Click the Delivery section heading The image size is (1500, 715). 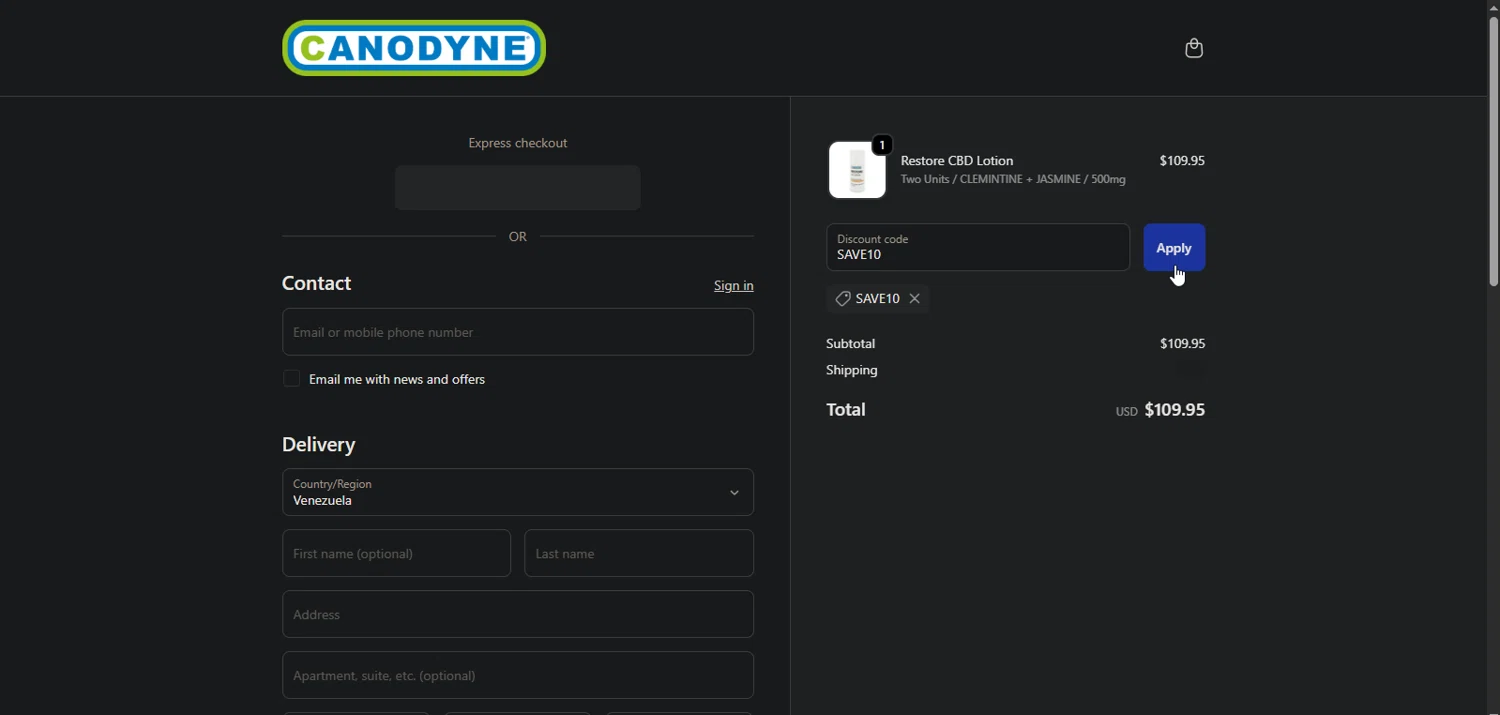point(319,445)
